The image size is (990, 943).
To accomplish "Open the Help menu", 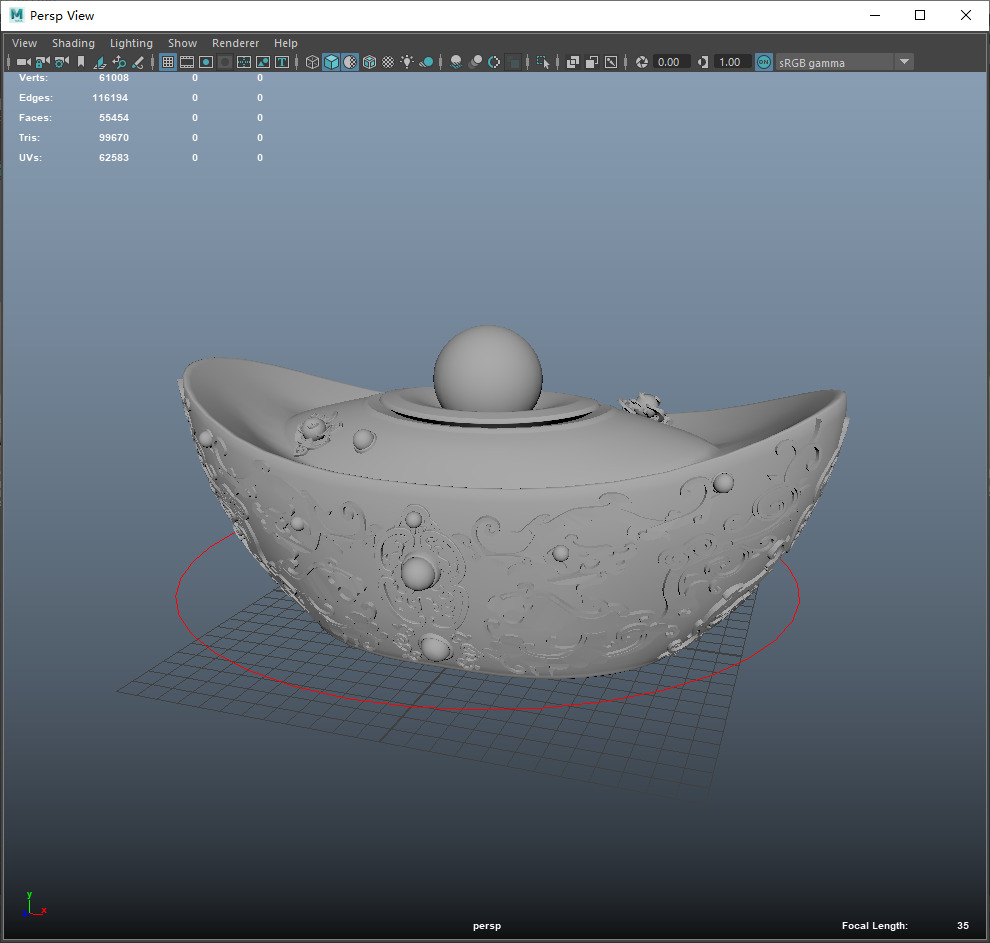I will tap(285, 43).
